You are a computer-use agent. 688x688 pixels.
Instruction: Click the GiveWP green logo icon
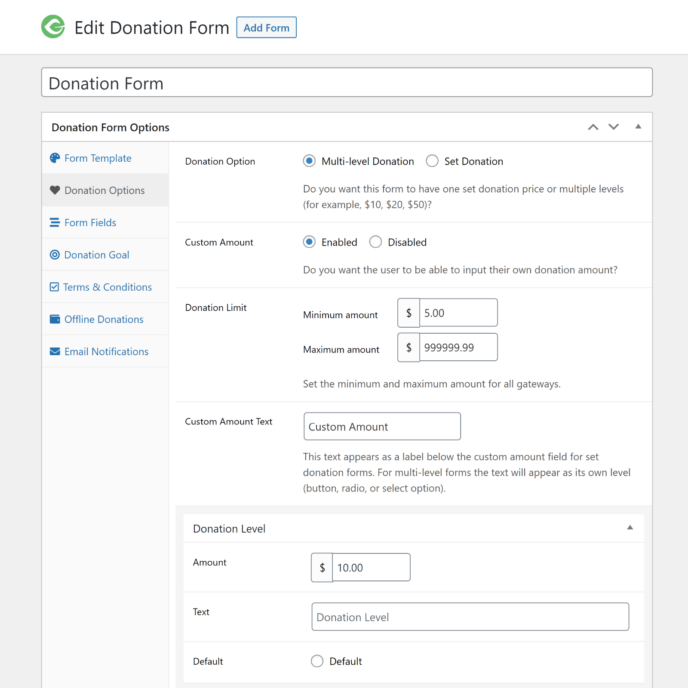point(53,27)
